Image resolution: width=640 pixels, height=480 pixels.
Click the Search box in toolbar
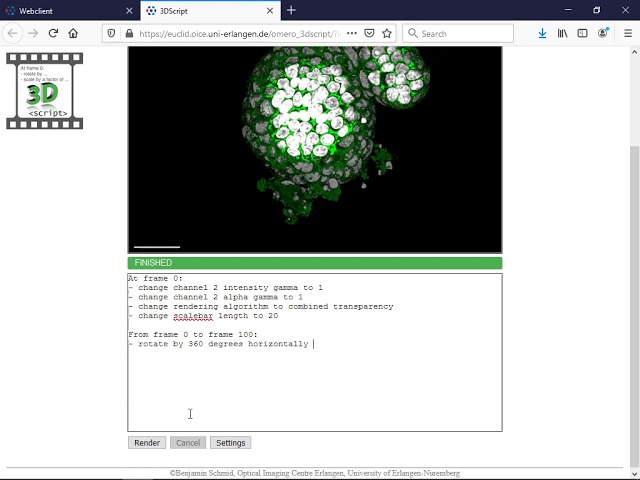[458, 33]
